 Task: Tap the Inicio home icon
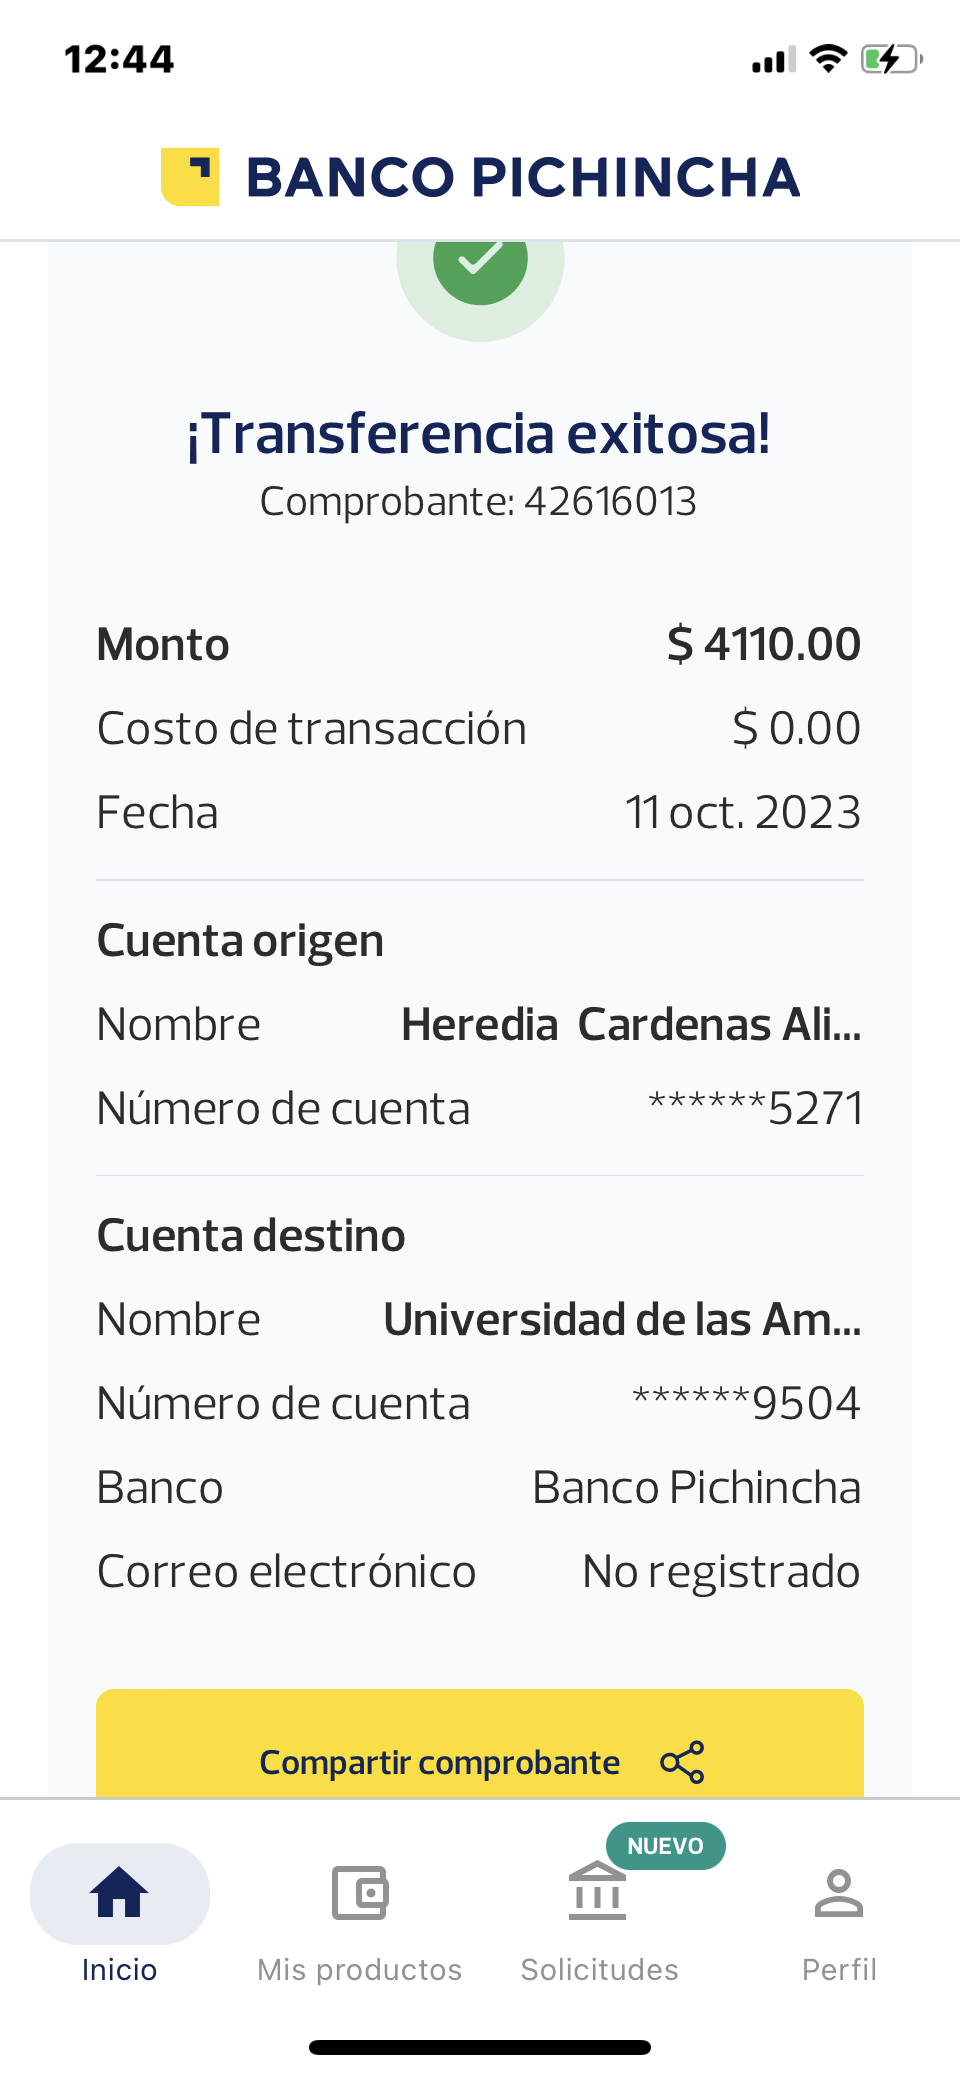pos(119,1892)
